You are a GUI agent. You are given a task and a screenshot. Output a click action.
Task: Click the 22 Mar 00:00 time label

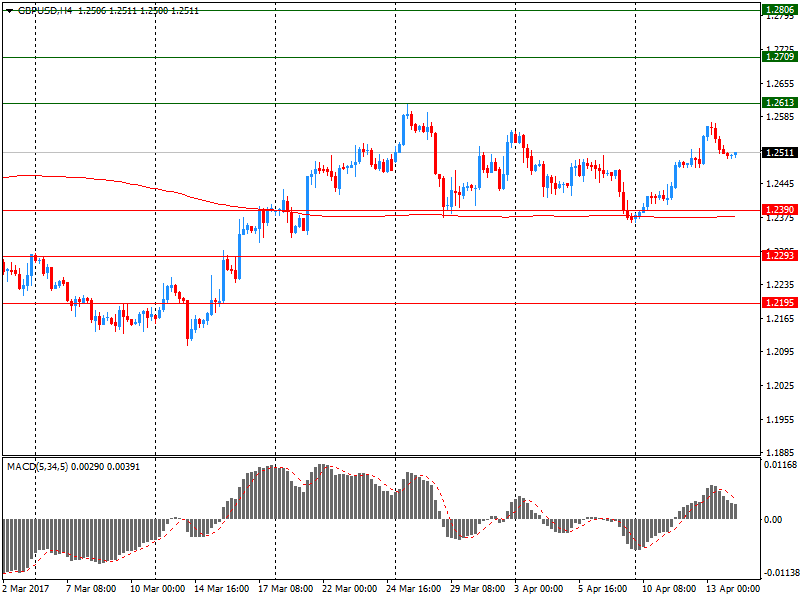[349, 589]
